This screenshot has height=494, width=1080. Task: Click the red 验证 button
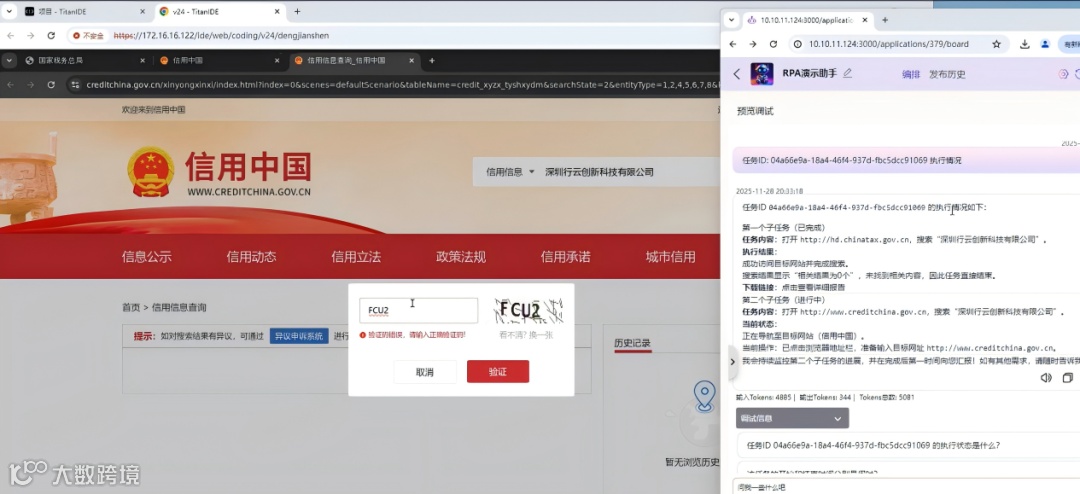click(498, 372)
